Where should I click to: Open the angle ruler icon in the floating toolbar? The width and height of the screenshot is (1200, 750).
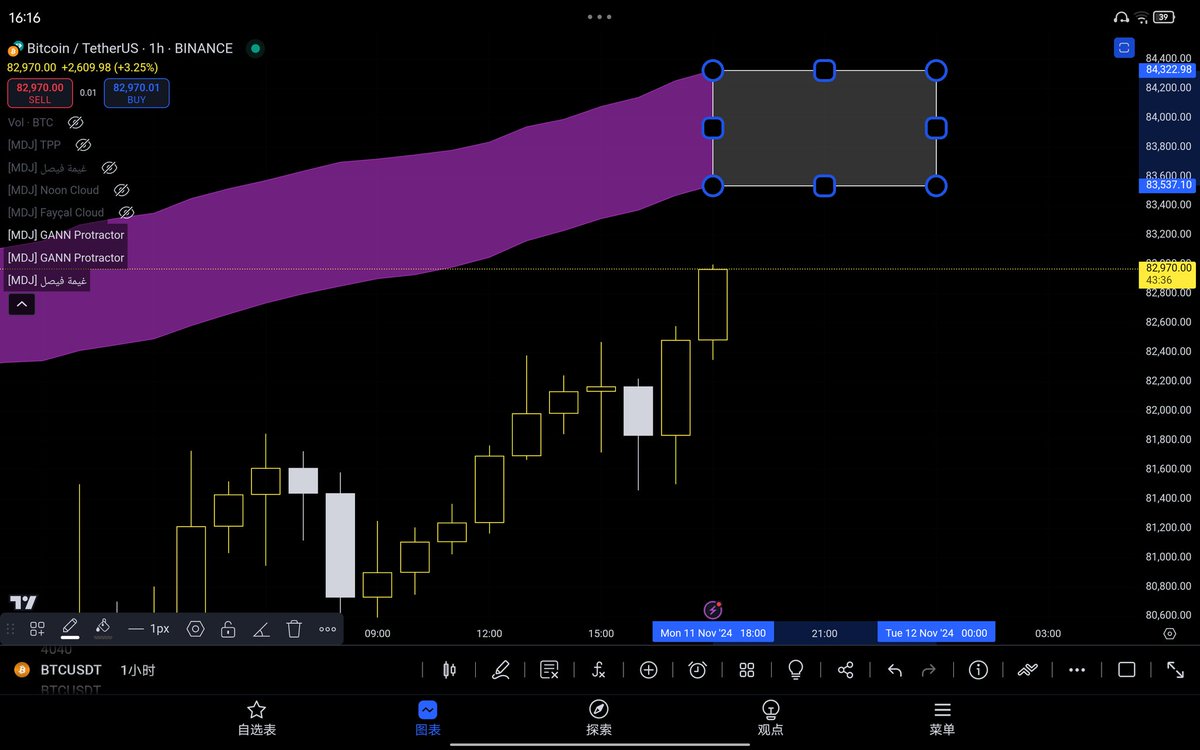pyautogui.click(x=260, y=629)
